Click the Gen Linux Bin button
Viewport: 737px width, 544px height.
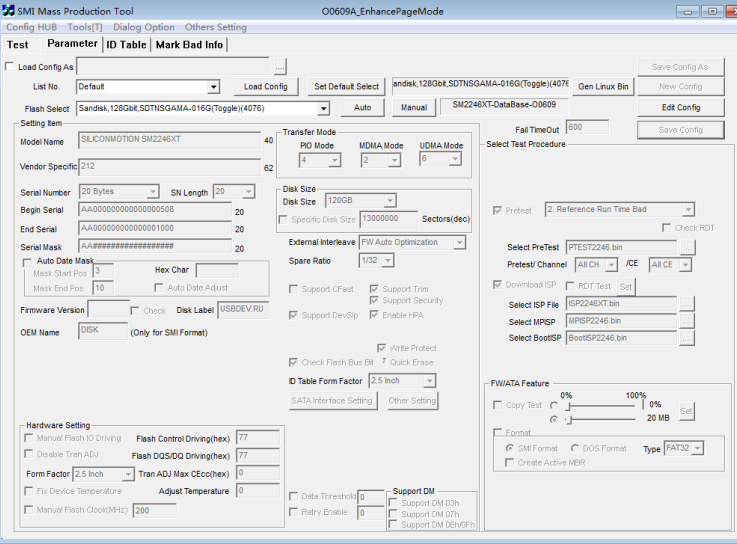[603, 87]
